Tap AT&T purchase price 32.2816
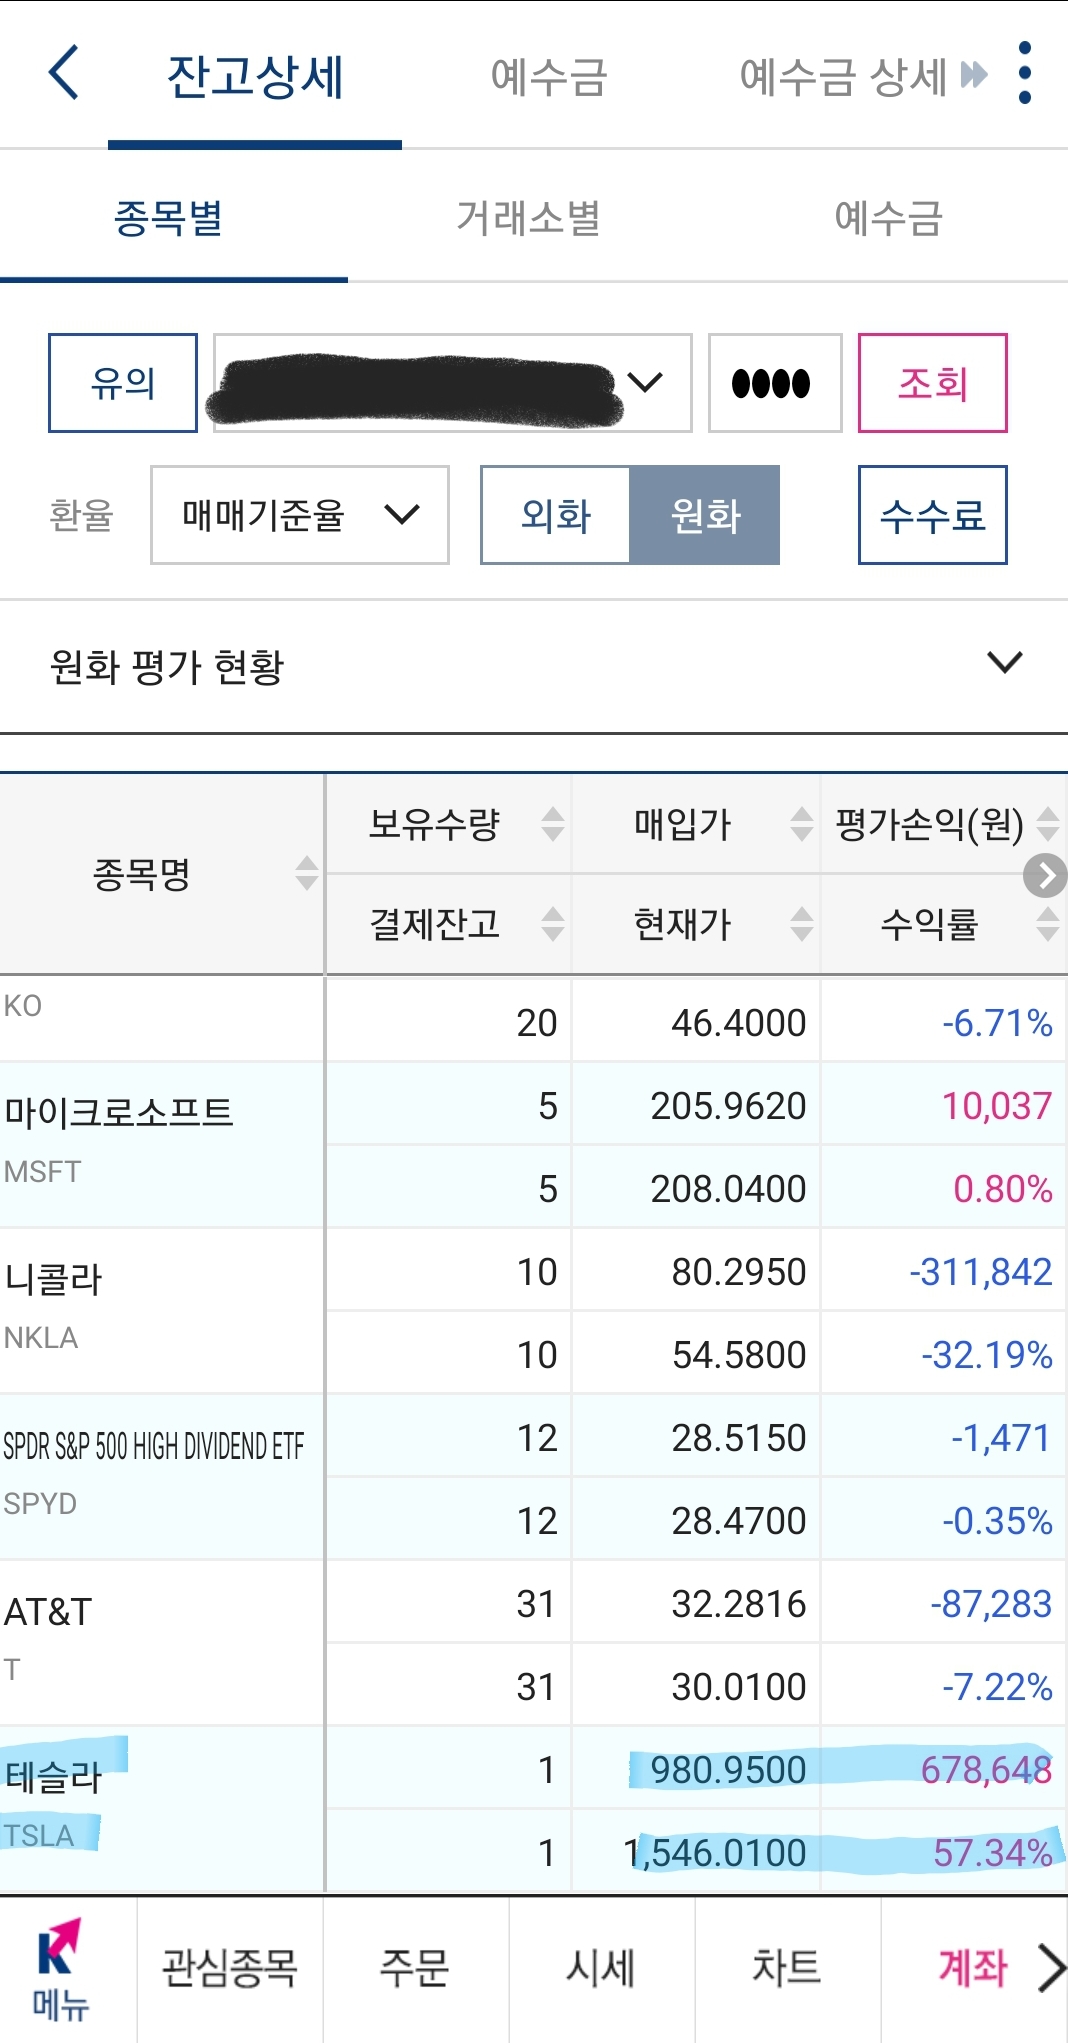 739,1604
